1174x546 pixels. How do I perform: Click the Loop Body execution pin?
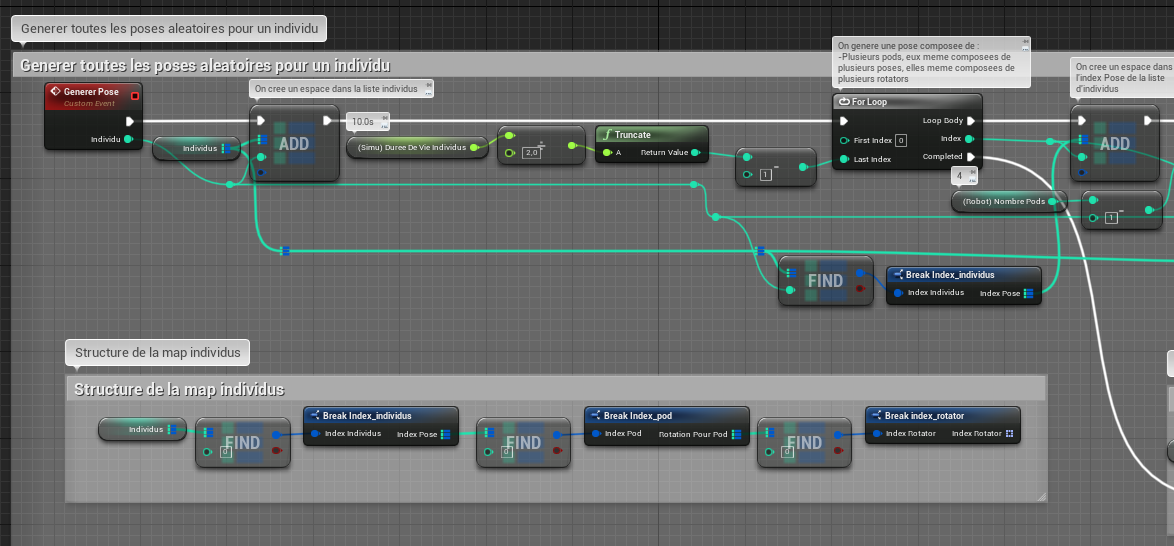[x=970, y=121]
